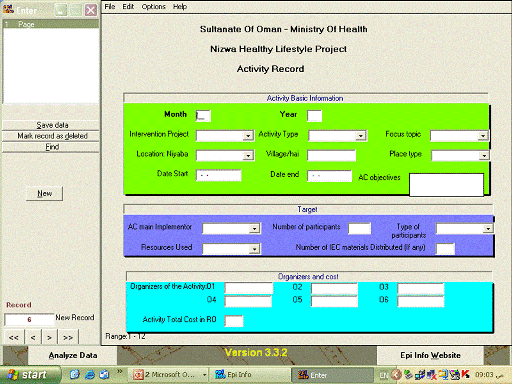Open the Edit menu
This screenshot has height=384, width=512.
128,7
